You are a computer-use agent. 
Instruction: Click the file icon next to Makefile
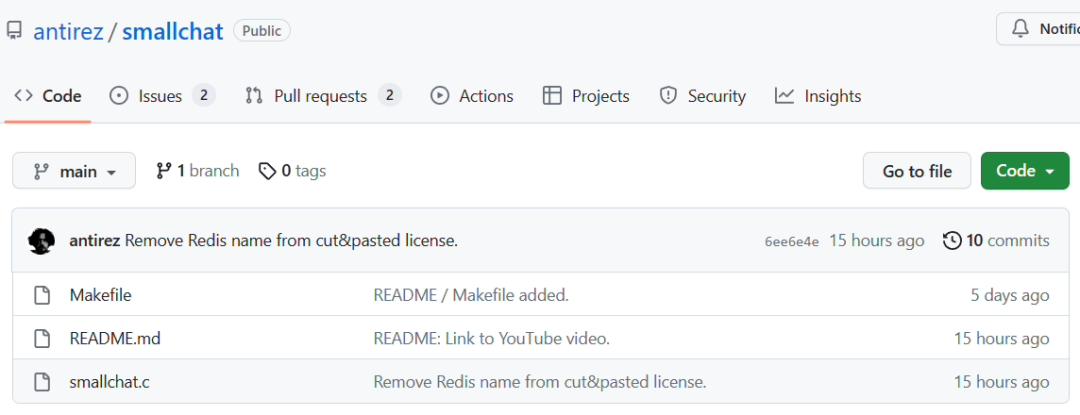click(43, 295)
